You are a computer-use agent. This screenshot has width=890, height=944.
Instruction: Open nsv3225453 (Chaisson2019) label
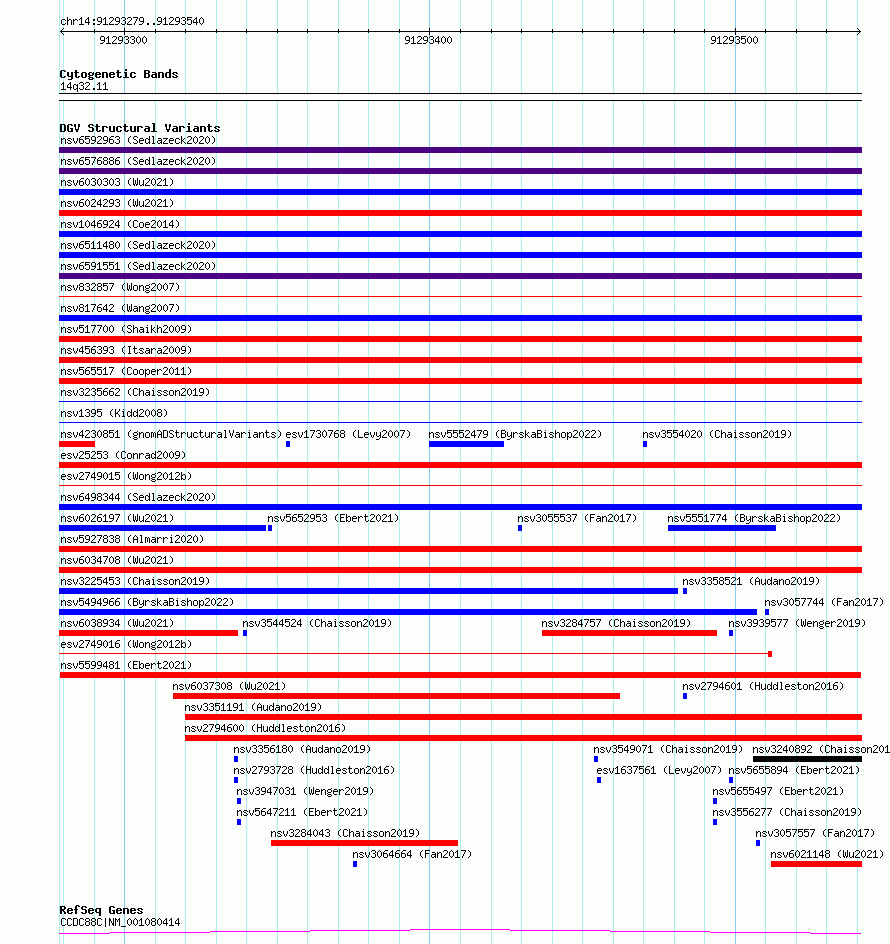coord(135,582)
